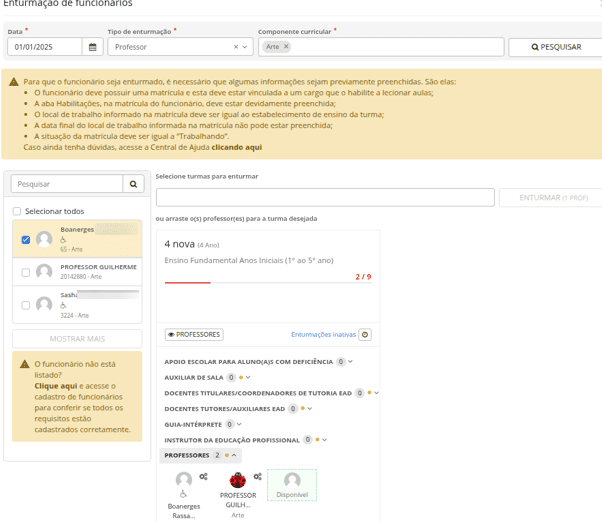Screen dimensions: 602x522
Task: Click the magnifier button beside employee search
Action: 133,184
